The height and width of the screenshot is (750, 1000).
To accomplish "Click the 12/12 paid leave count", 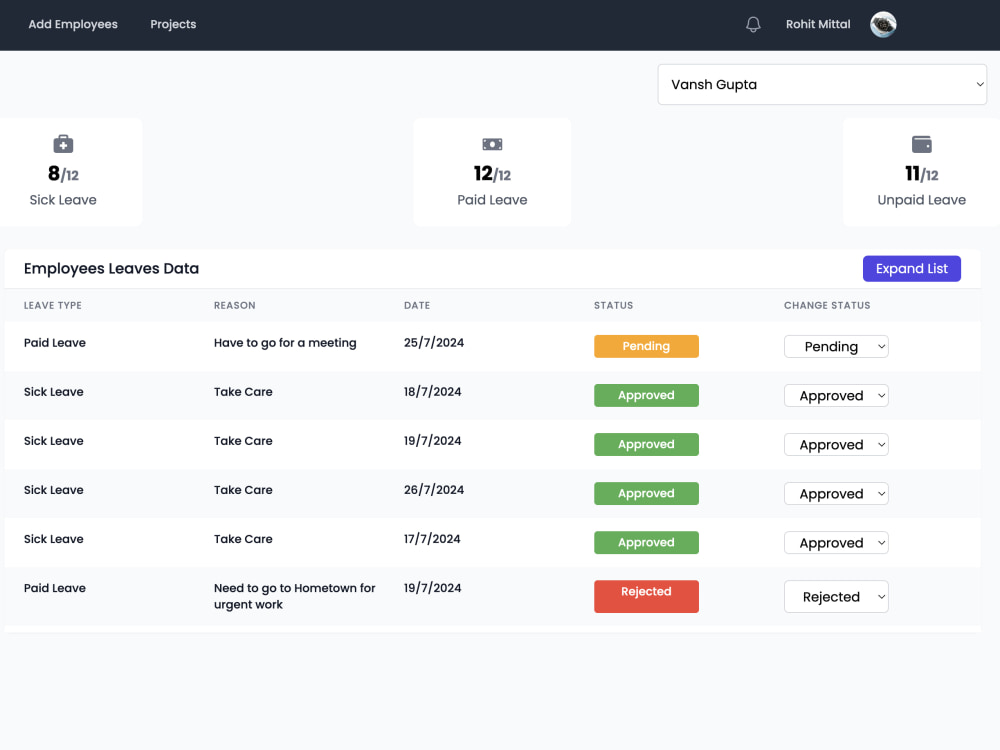I will coord(492,173).
